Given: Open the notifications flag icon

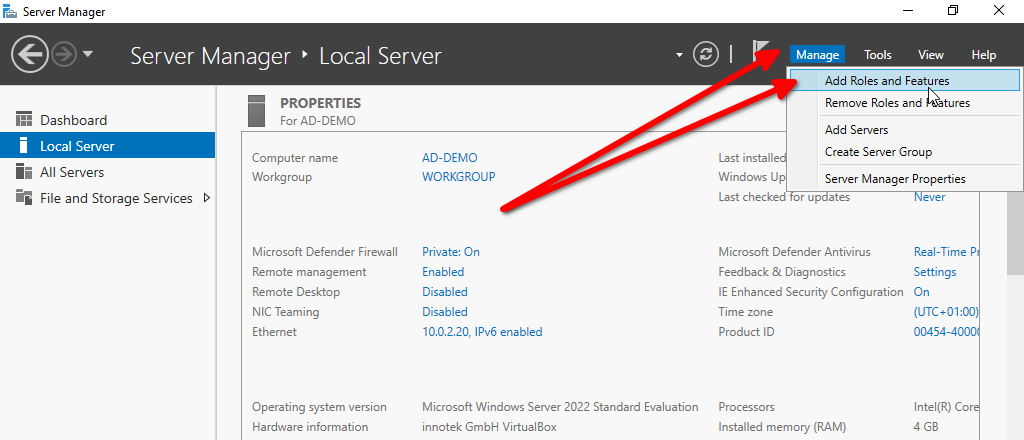Looking at the screenshot, I should [761, 53].
